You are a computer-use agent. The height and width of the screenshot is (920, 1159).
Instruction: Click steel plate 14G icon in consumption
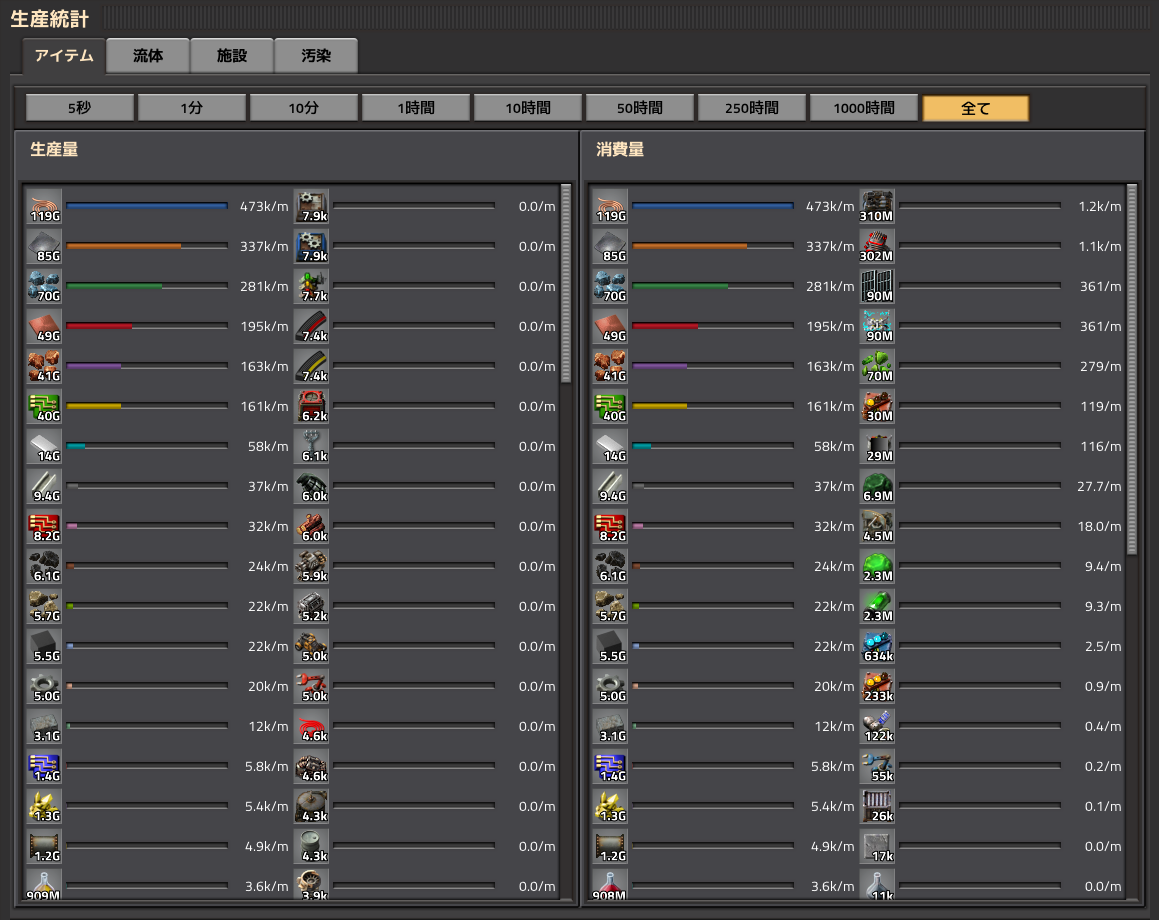point(610,446)
